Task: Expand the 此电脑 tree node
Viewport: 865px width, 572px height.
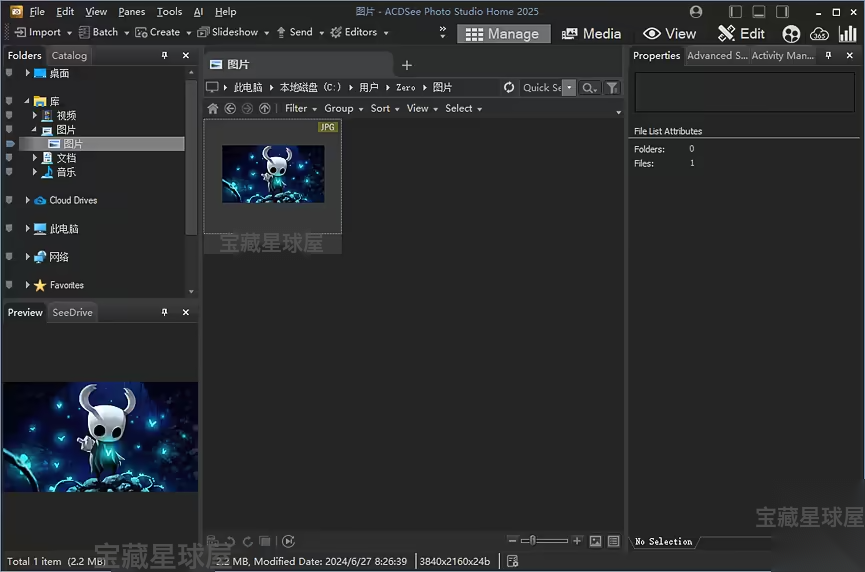Action: click(28, 228)
